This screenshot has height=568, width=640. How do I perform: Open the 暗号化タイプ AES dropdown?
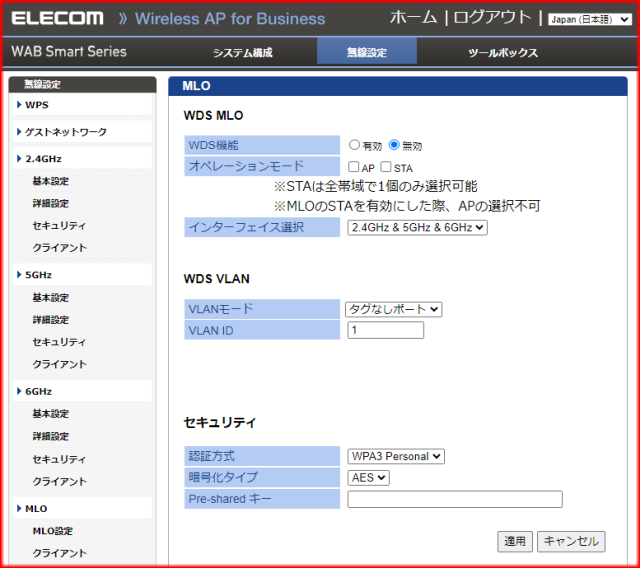pyautogui.click(x=368, y=478)
